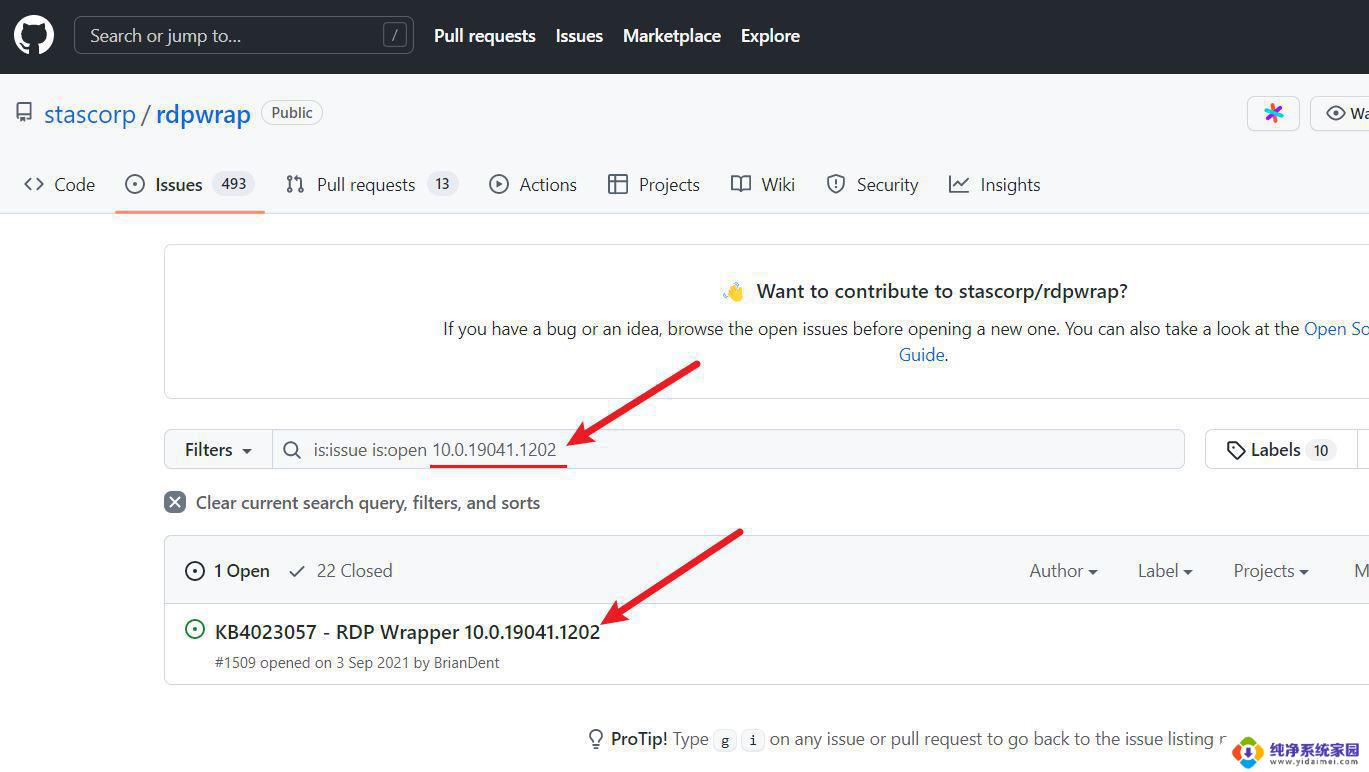The width and height of the screenshot is (1369, 772).
Task: Open the rdpwrap repository link
Action: tap(203, 114)
